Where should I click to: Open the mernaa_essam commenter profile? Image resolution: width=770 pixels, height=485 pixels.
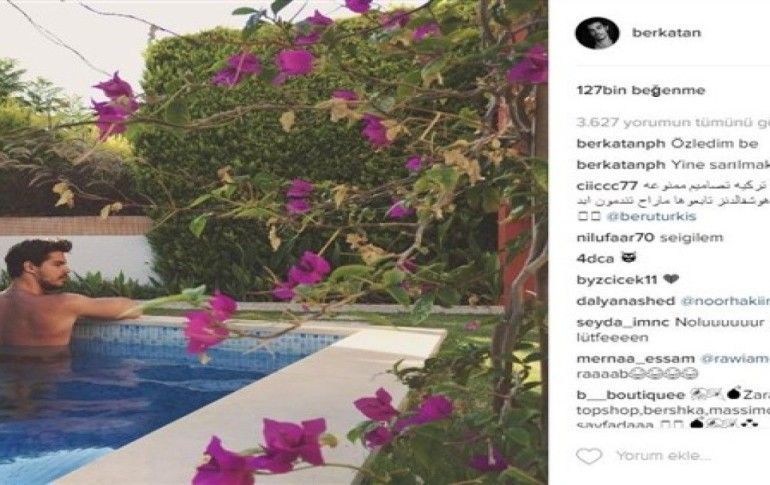635,359
